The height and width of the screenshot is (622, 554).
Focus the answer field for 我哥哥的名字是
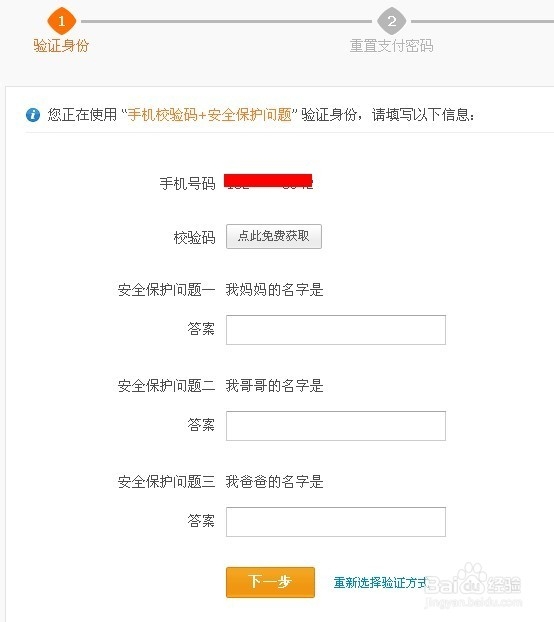click(336, 426)
